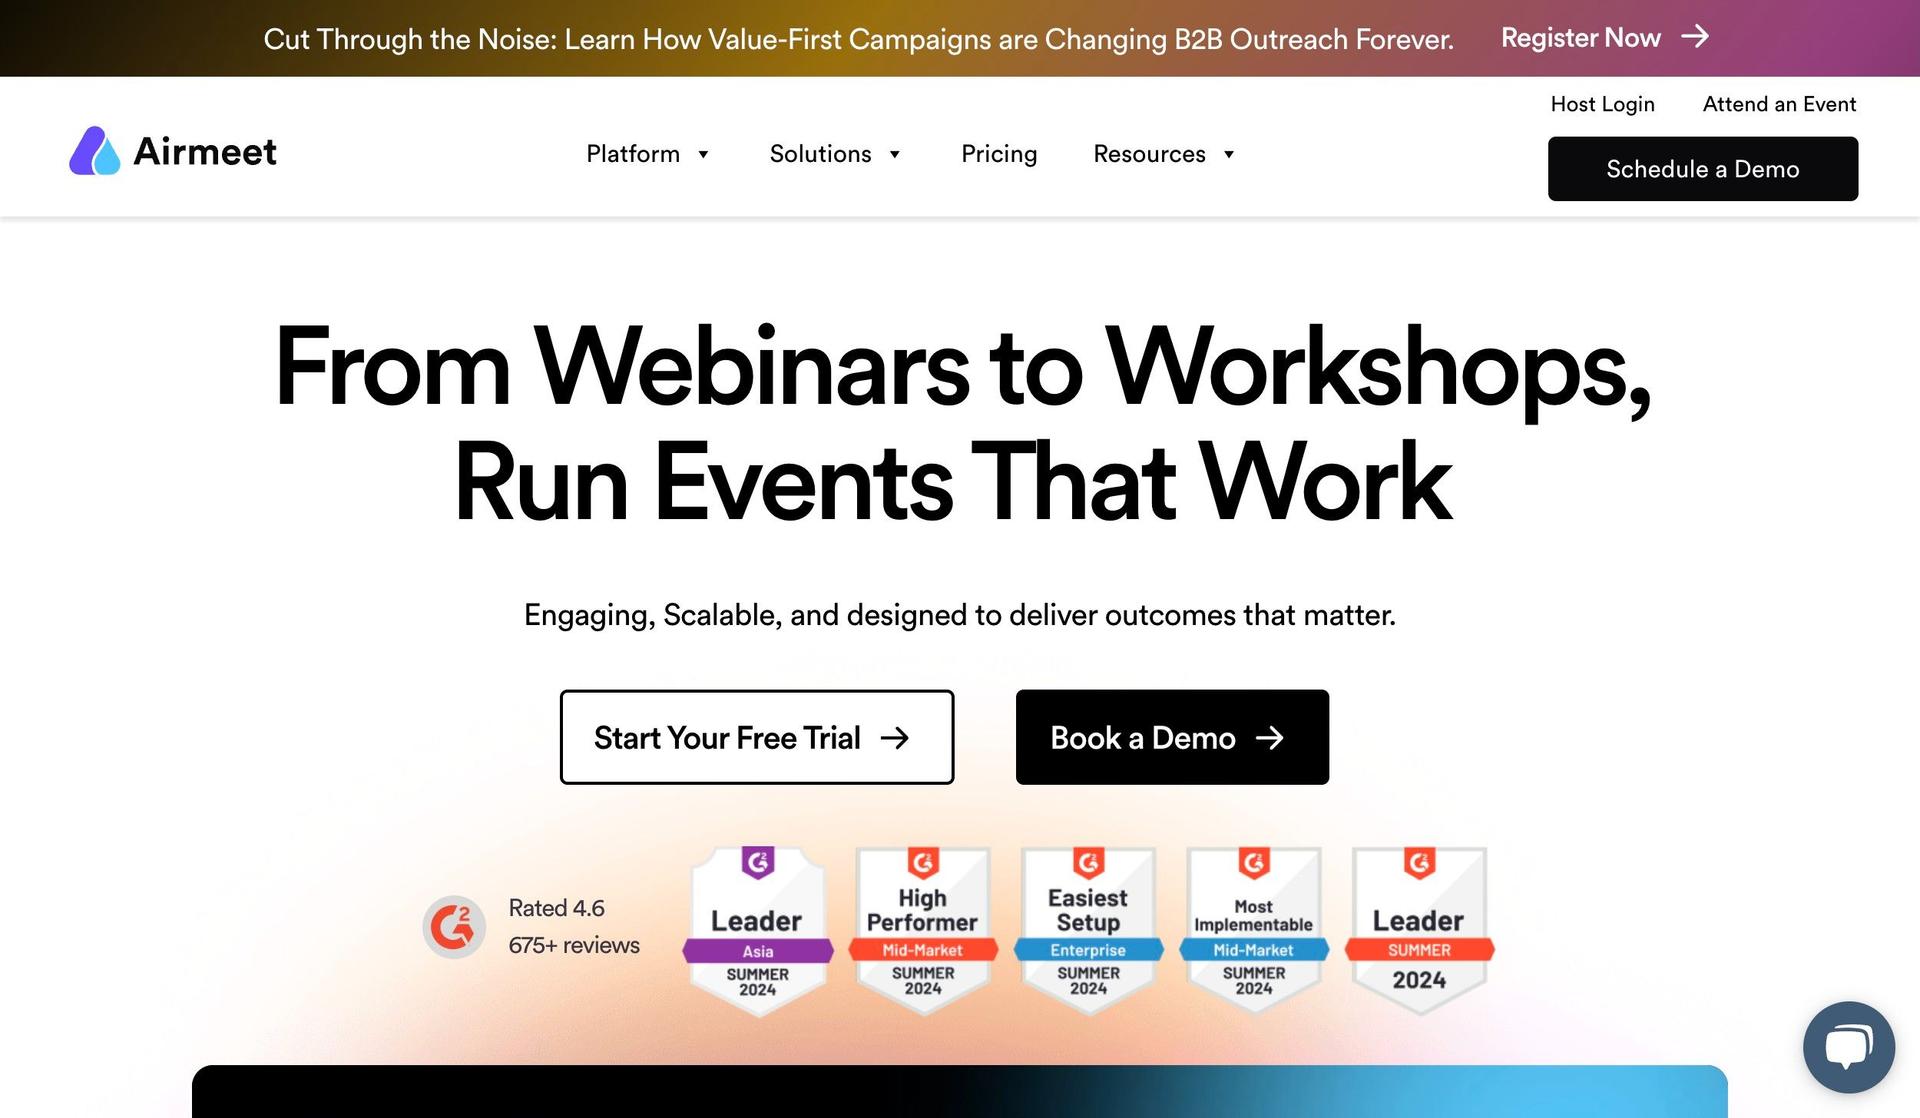This screenshot has width=1920, height=1118.
Task: Click the G2 logo beside Rated 4.6
Action: (x=454, y=926)
